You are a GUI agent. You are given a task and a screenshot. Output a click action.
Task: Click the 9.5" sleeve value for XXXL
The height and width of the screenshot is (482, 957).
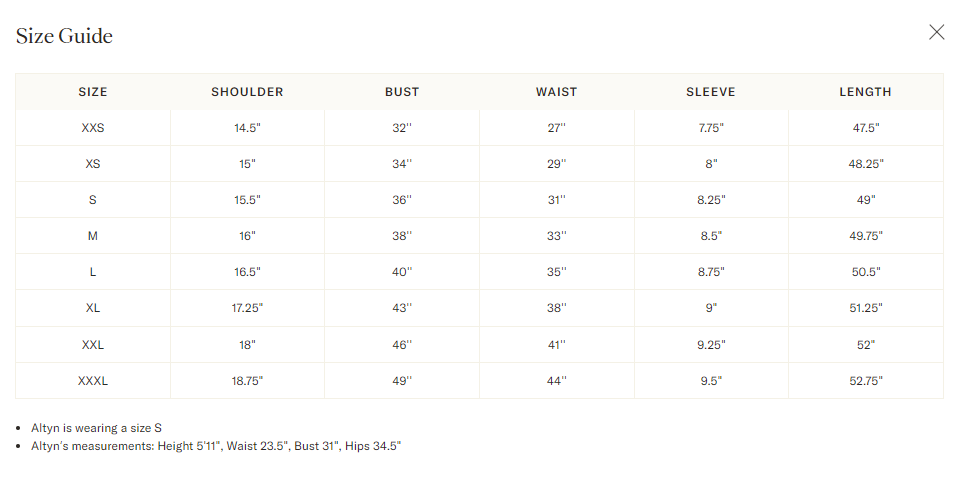[711, 380]
